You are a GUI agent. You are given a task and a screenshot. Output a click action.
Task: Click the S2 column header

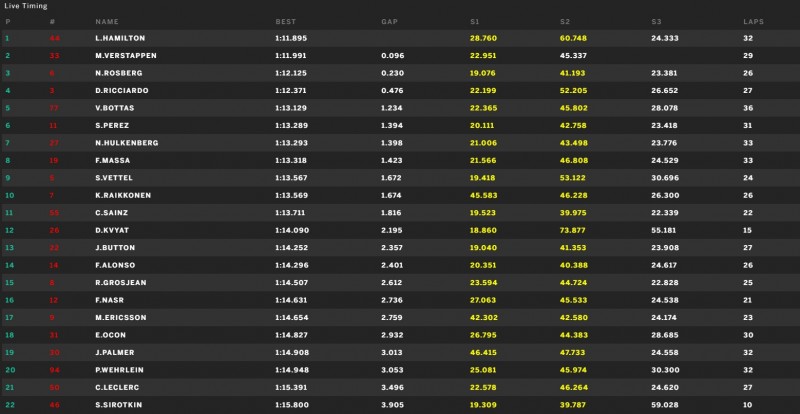pyautogui.click(x=564, y=22)
